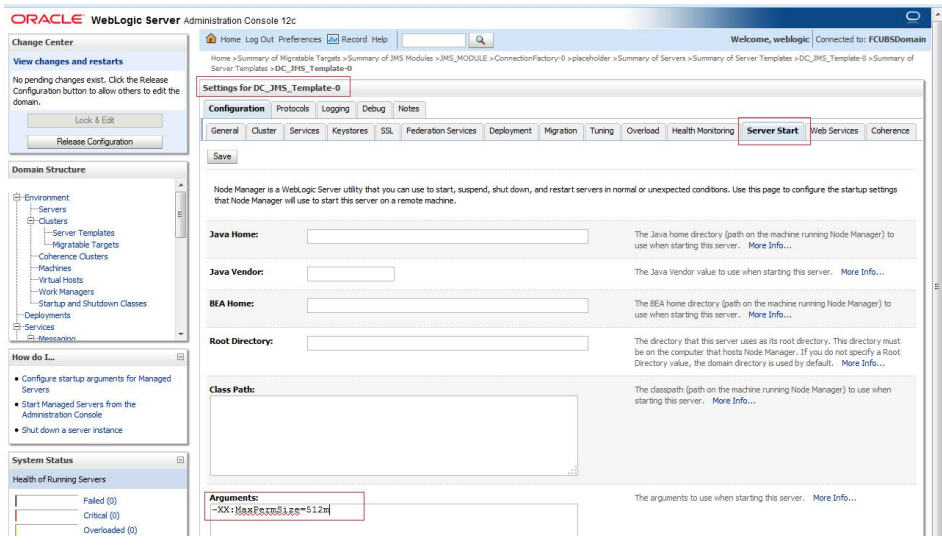Open Virtual Hosts tree item
The image size is (942, 558).
(x=61, y=279)
